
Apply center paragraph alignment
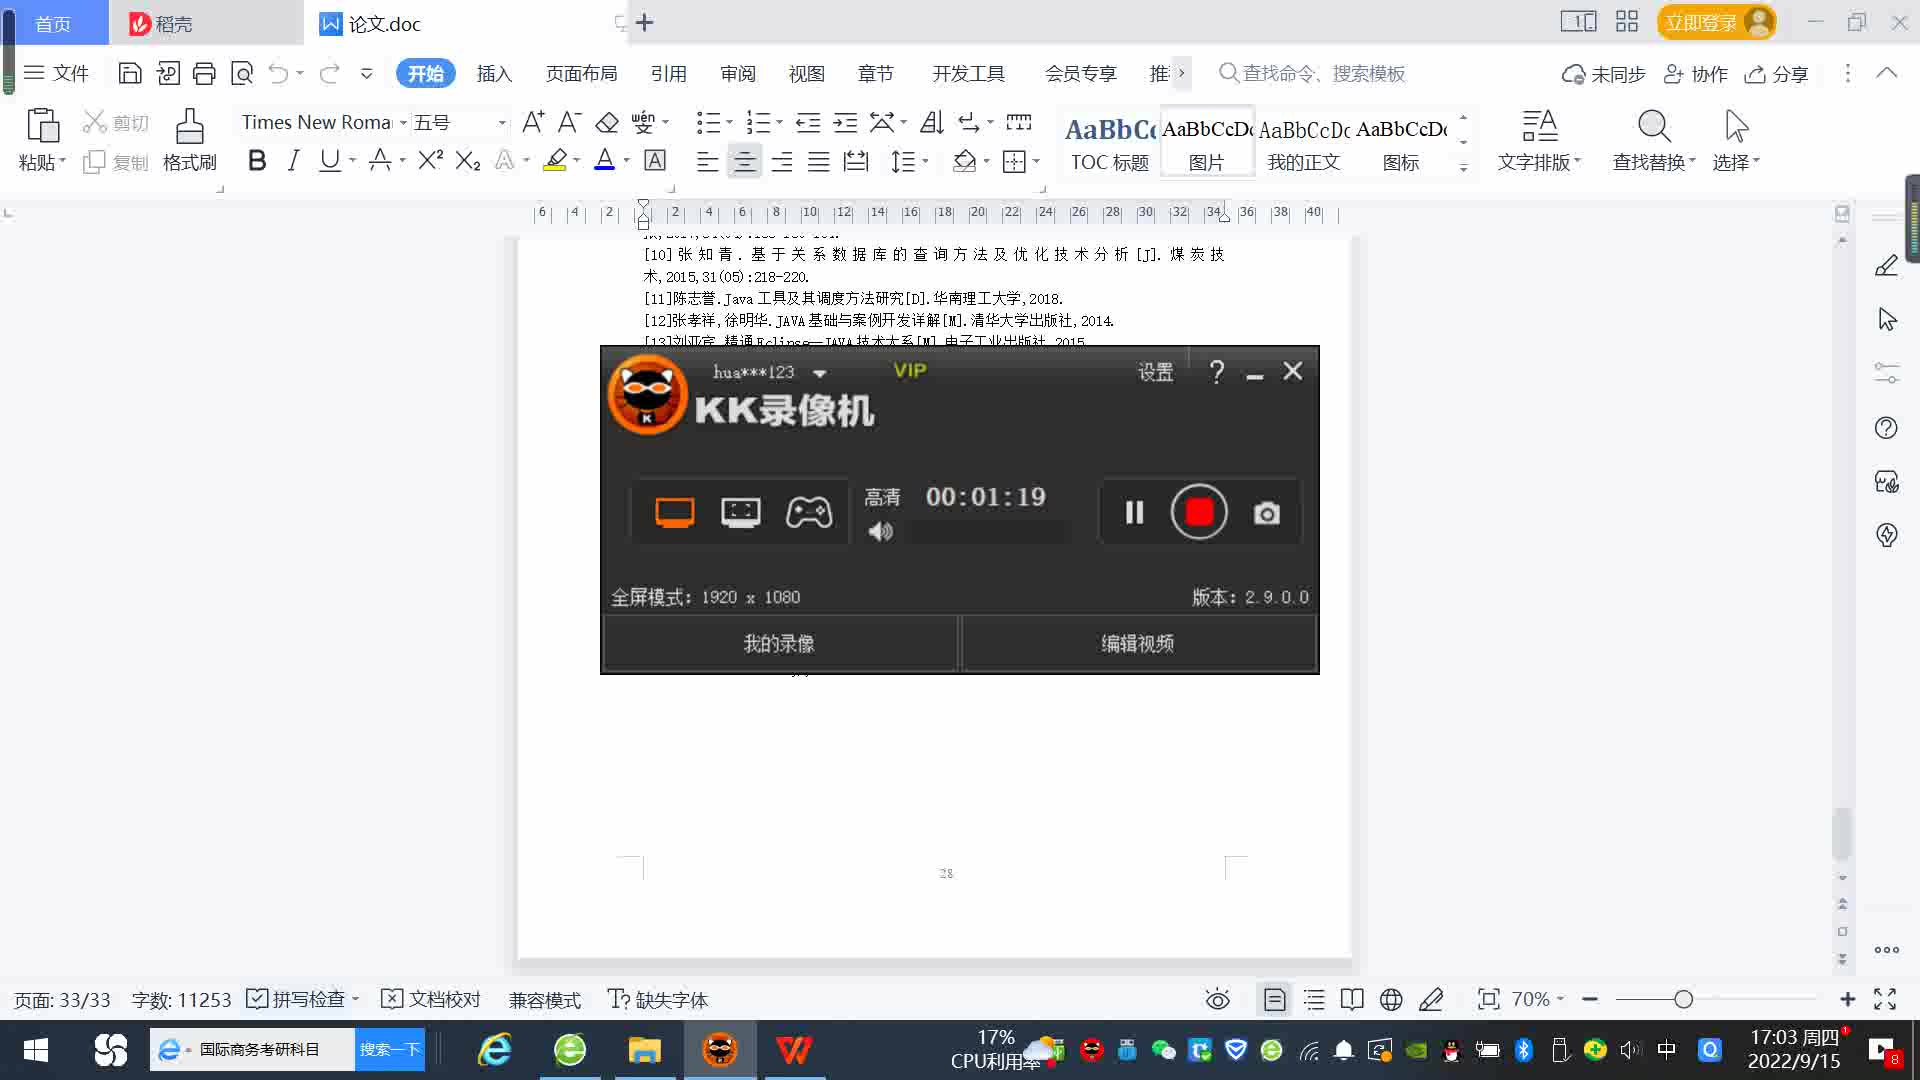tap(744, 161)
